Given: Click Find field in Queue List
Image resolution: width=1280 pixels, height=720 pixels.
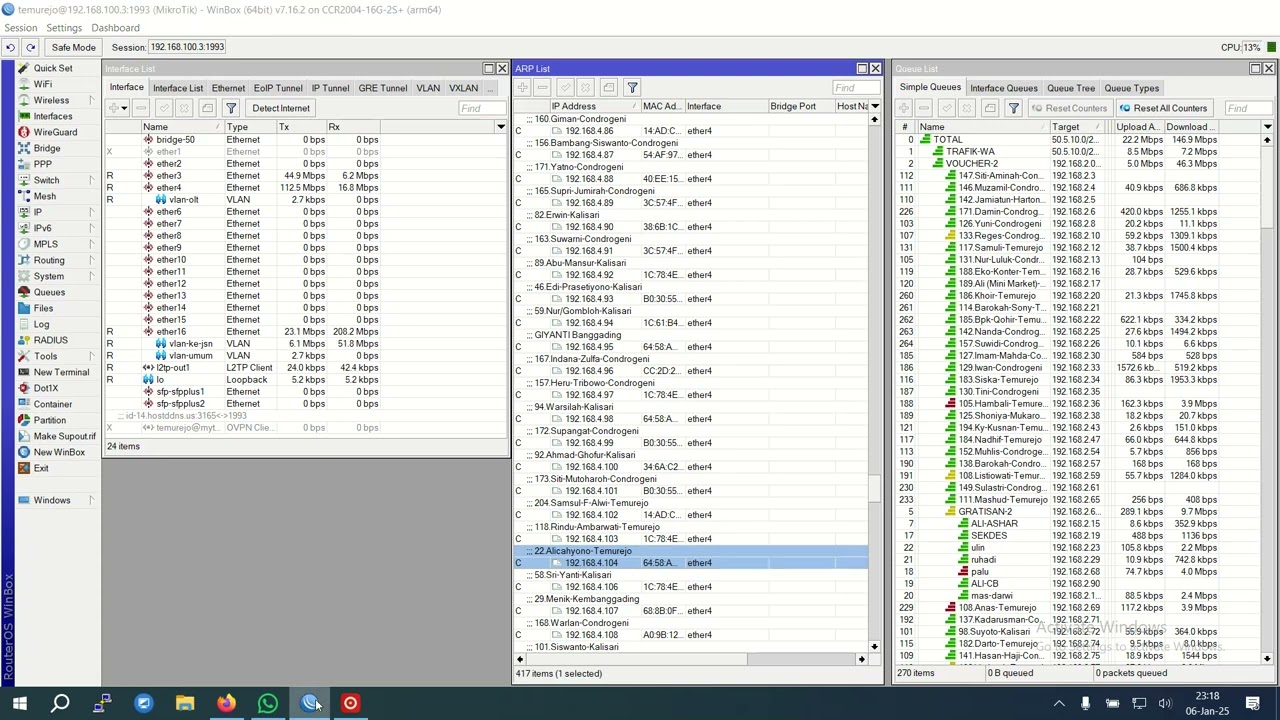Looking at the screenshot, I should click(1249, 108).
